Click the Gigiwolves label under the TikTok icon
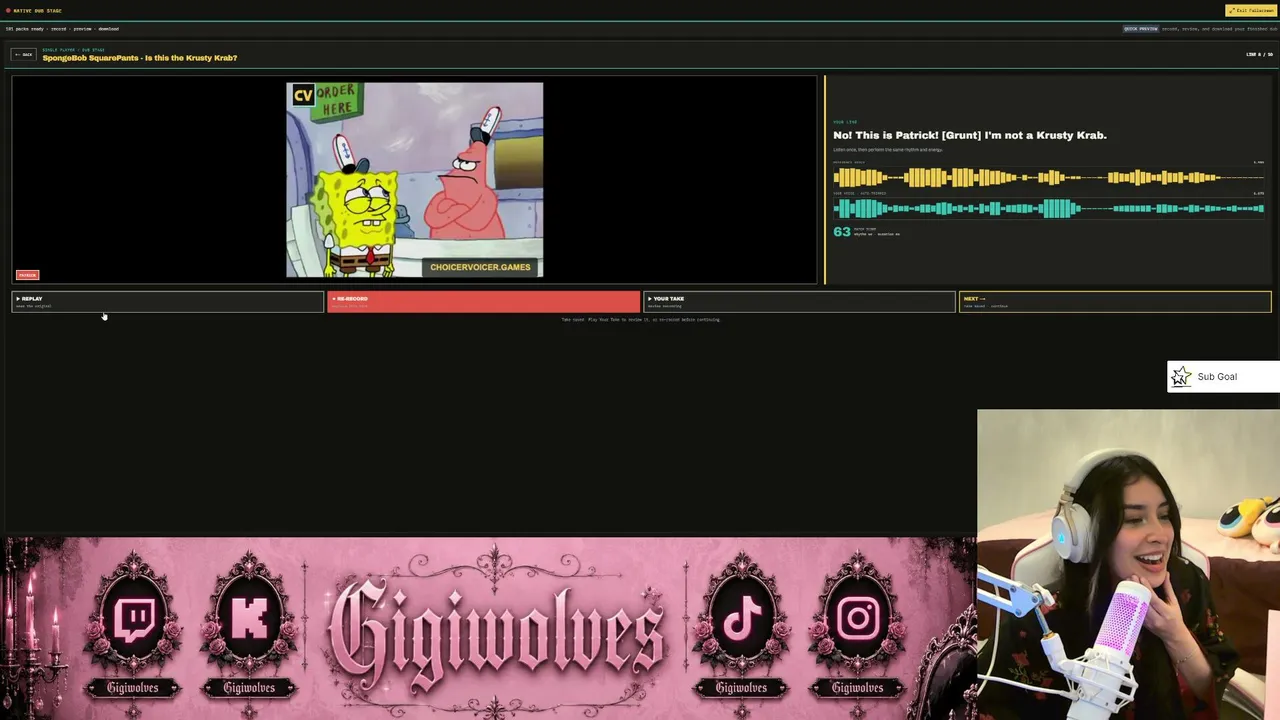 (x=741, y=688)
